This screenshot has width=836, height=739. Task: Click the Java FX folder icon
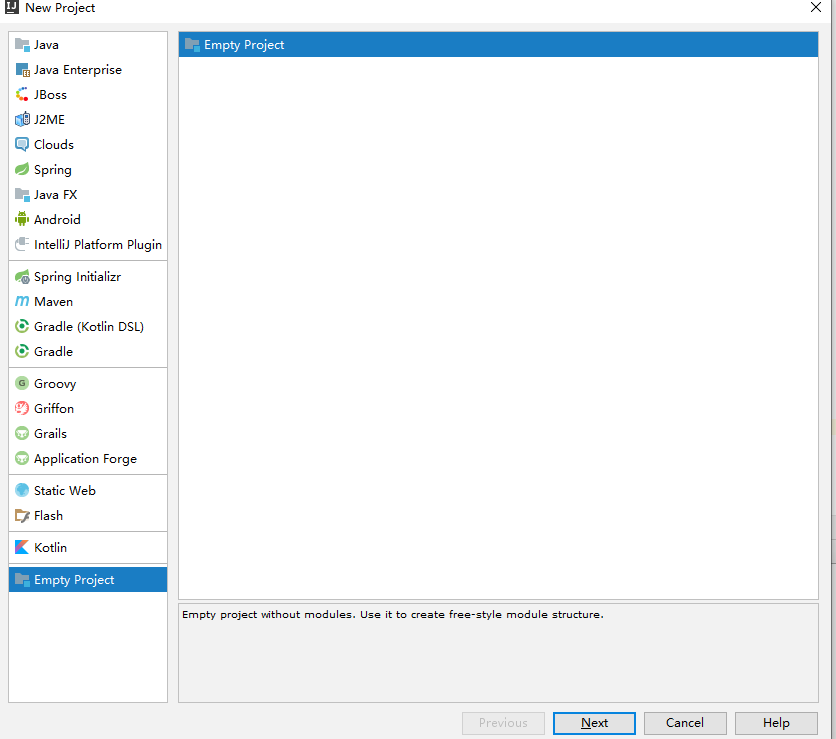[22, 195]
